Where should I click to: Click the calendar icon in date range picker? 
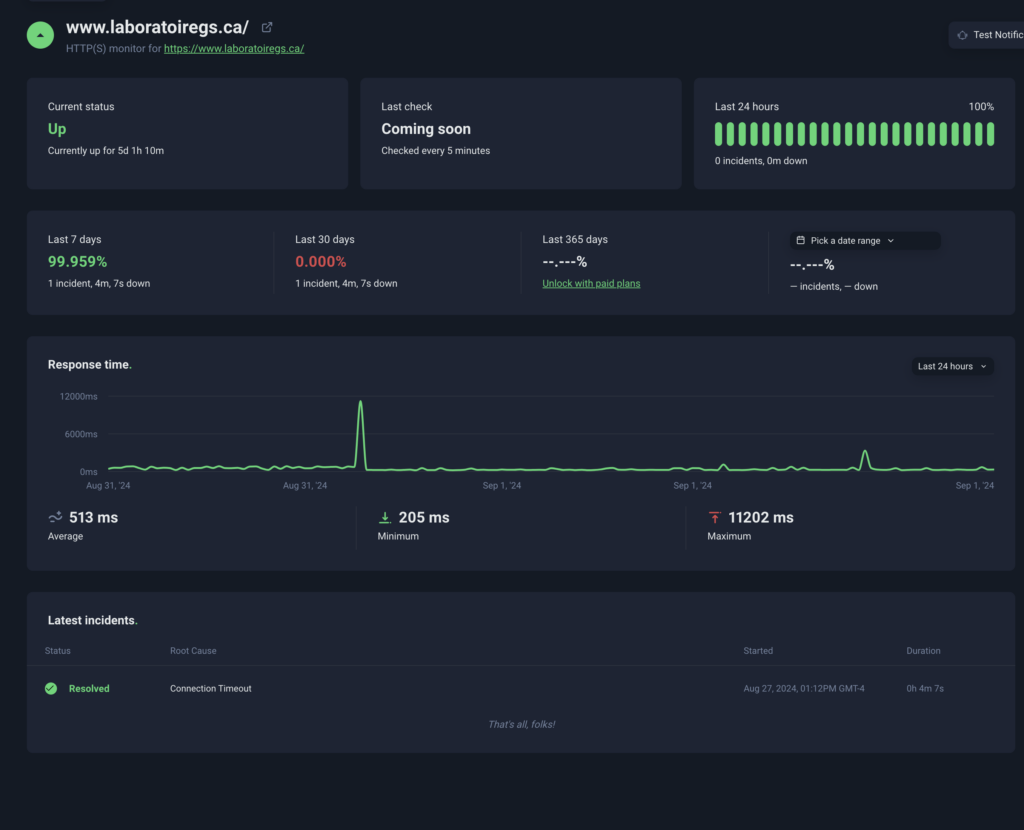[x=801, y=241]
